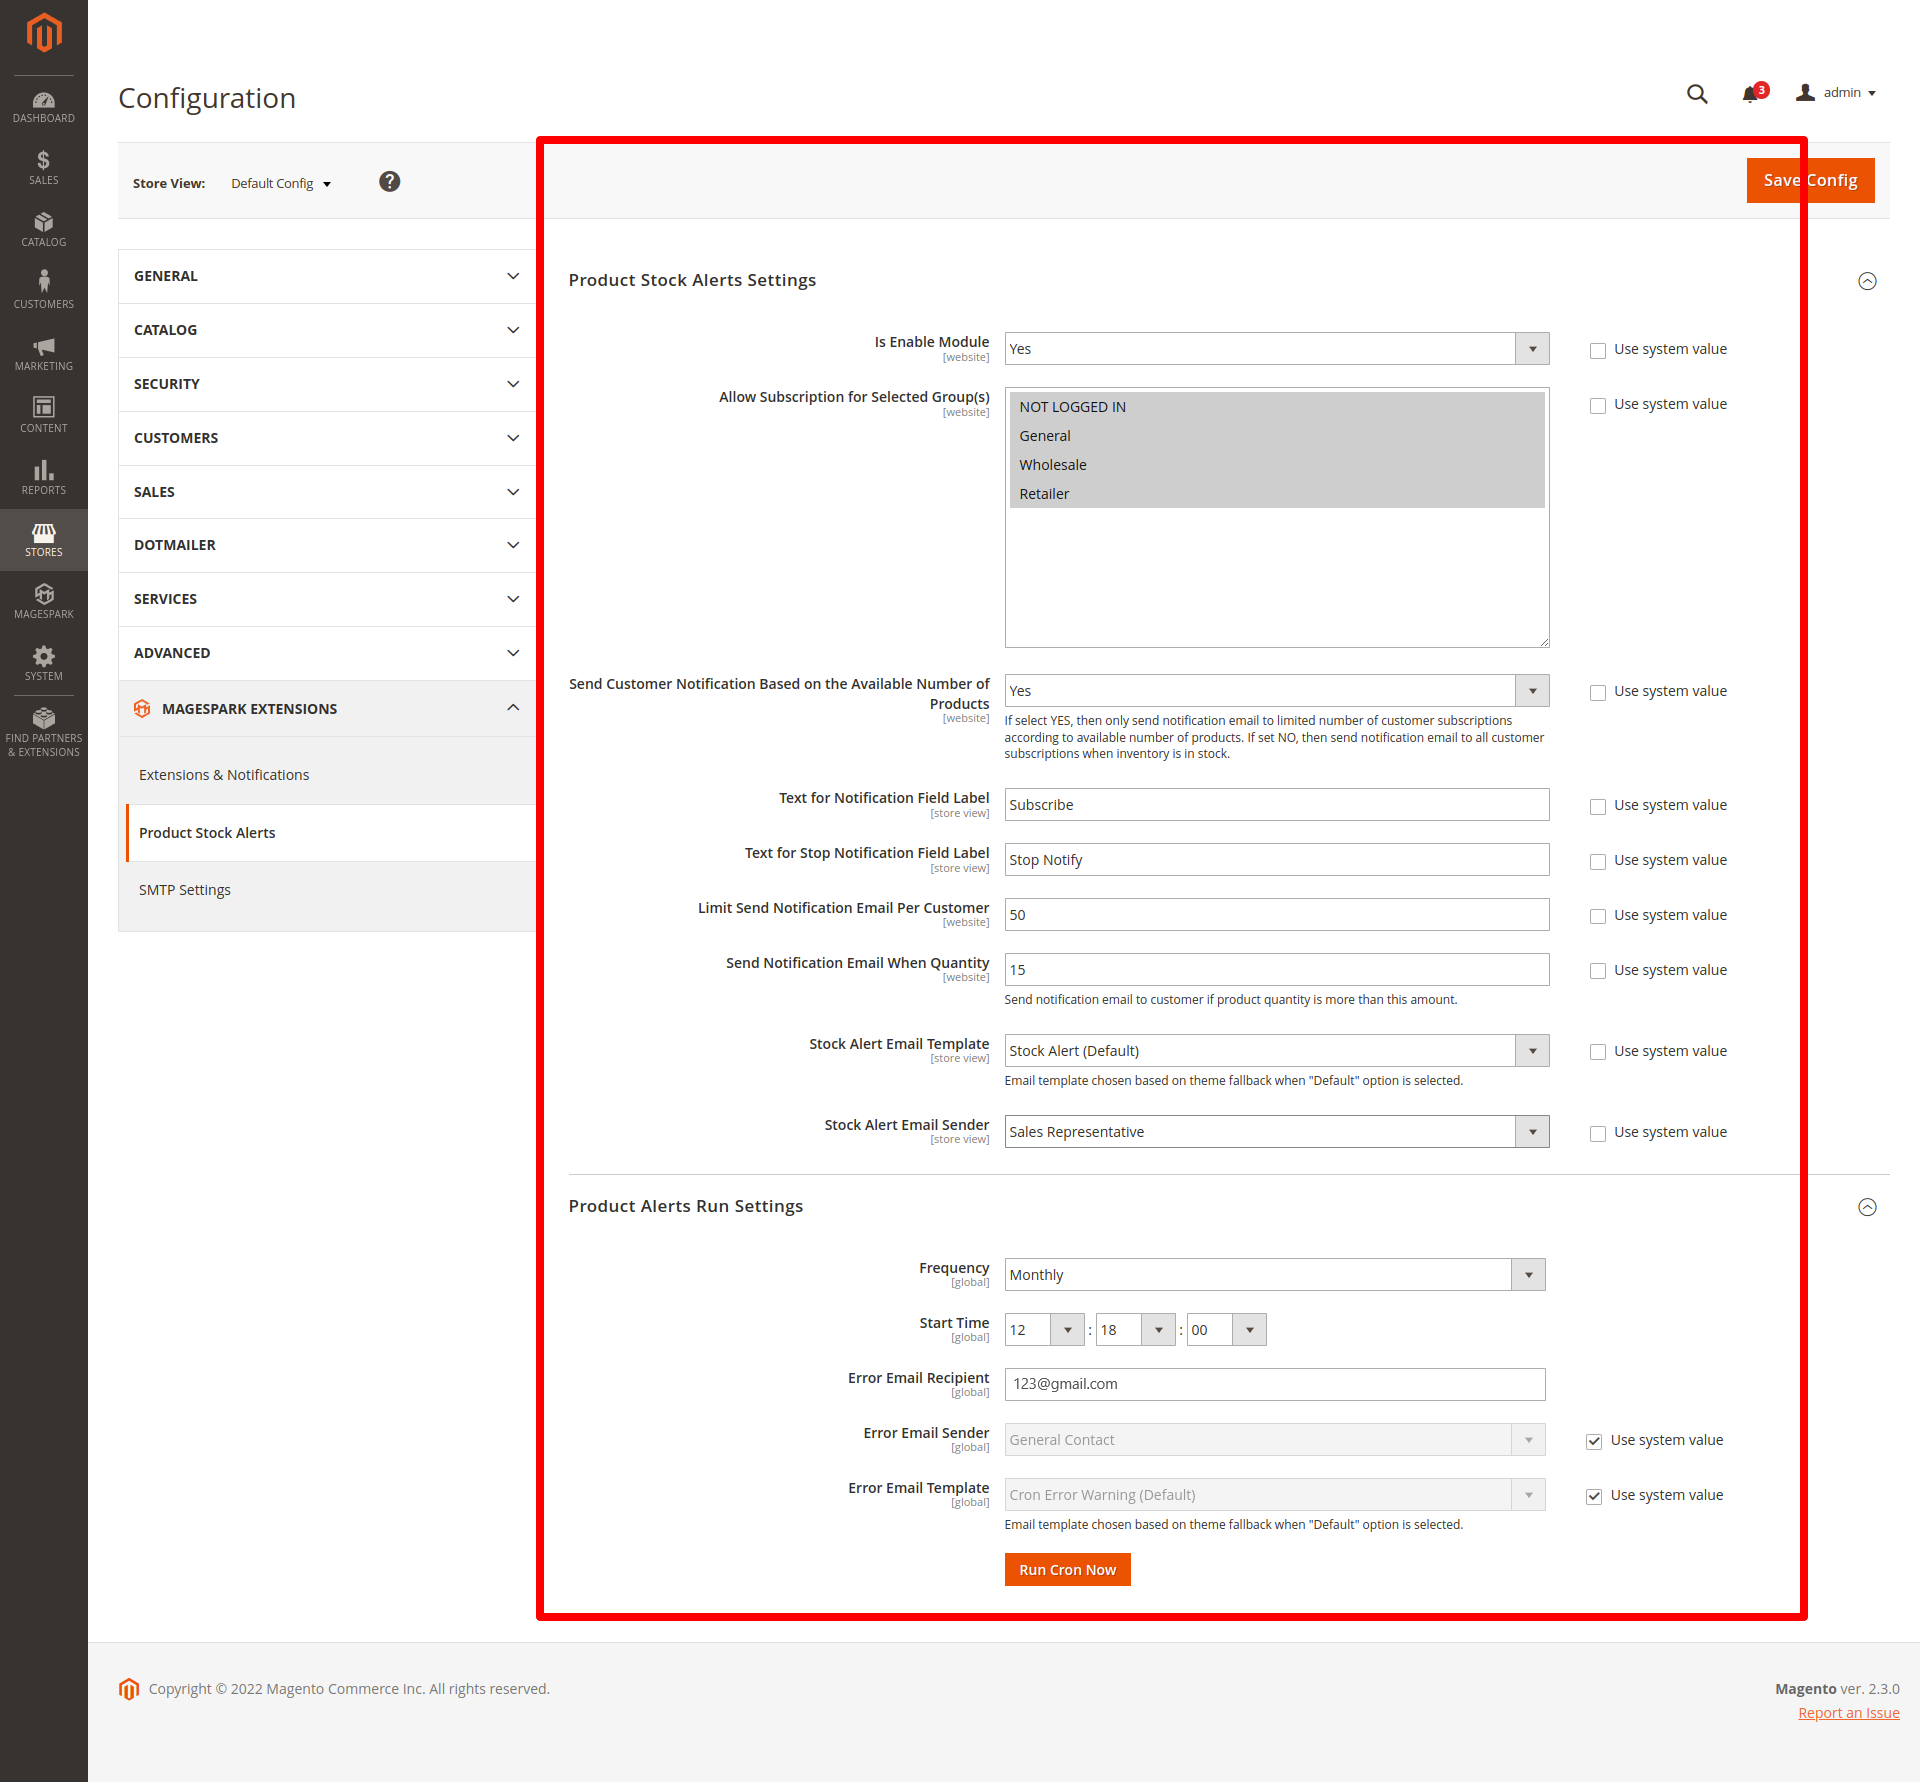Check Use system value for Is Enable Module
The height and width of the screenshot is (1784, 1920).
click(1598, 351)
